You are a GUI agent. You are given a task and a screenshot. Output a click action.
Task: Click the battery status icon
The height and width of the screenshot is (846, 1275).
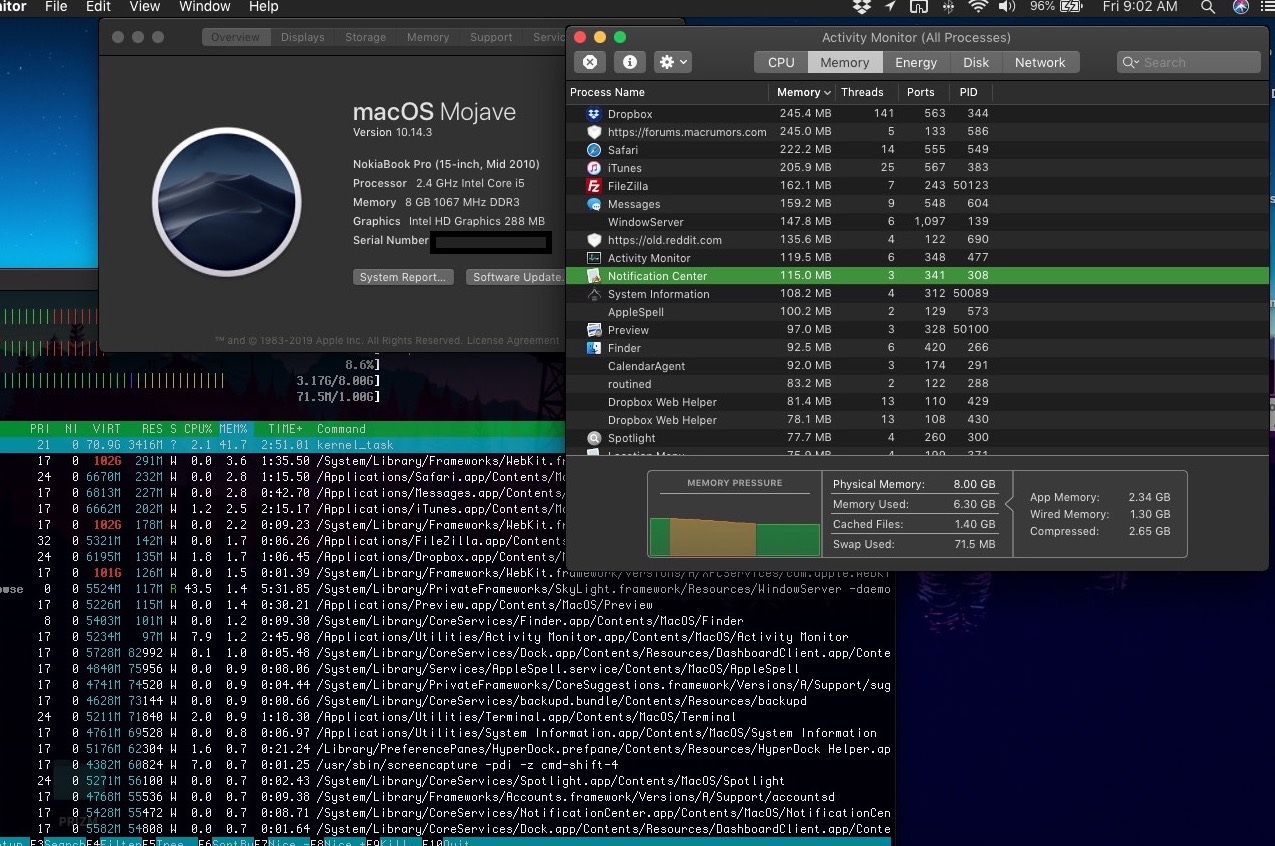[x=1072, y=7]
